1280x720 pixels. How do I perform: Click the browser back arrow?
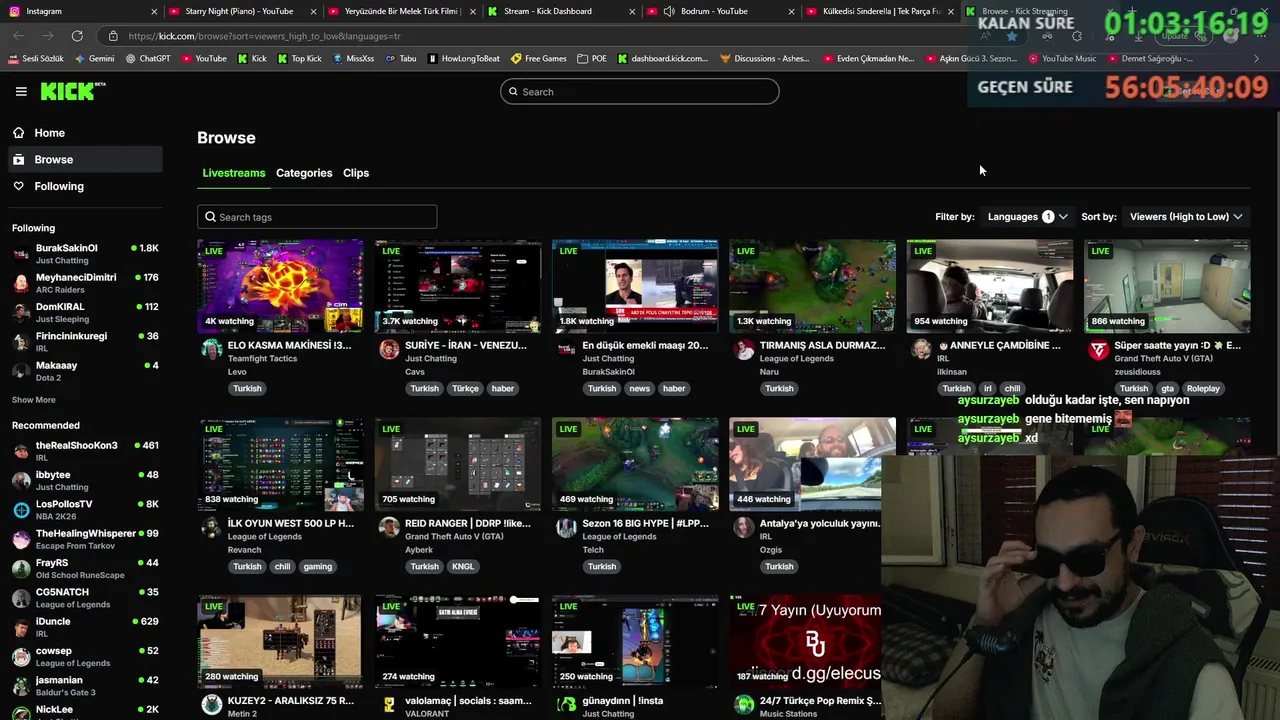pyautogui.click(x=19, y=36)
